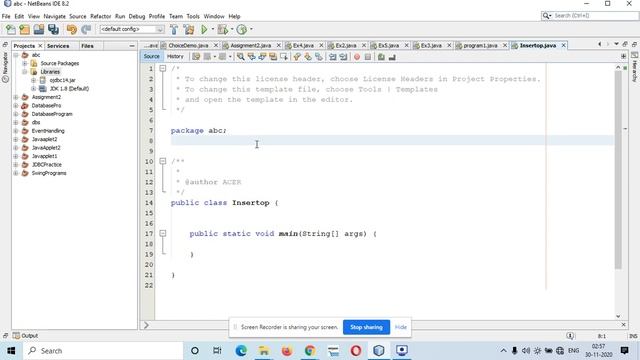Expand the SwingPrograms project node
The width and height of the screenshot is (640, 360).
pyautogui.click(x=16, y=173)
